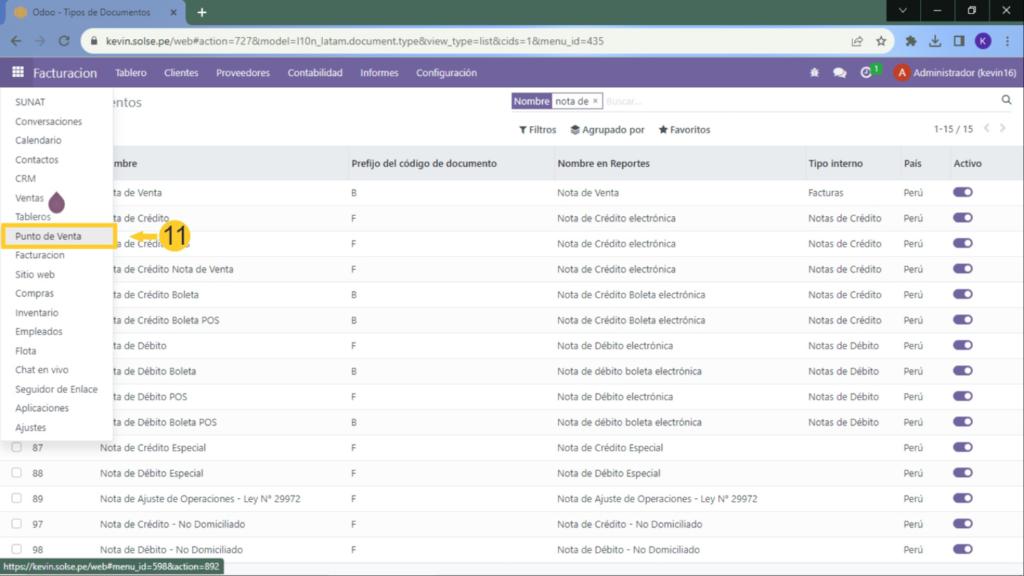Bookmark page with the star icon

(881, 42)
